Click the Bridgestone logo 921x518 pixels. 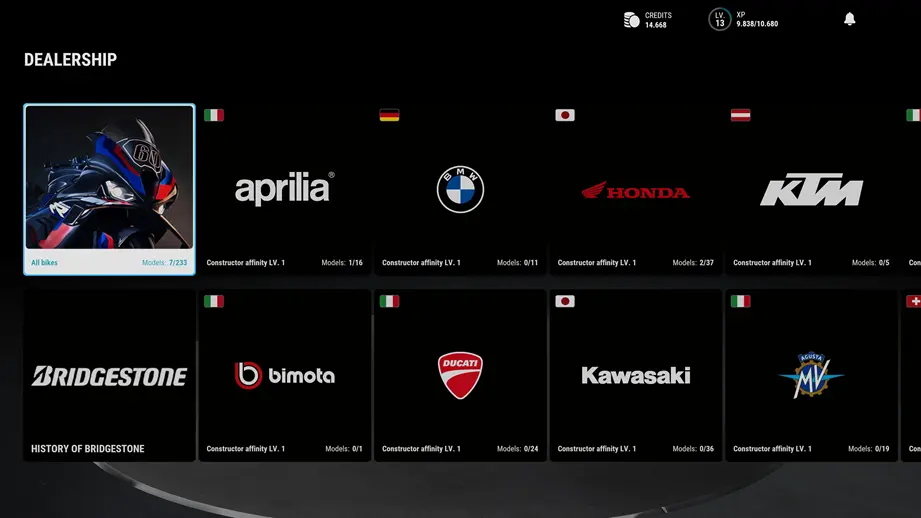click(x=109, y=376)
